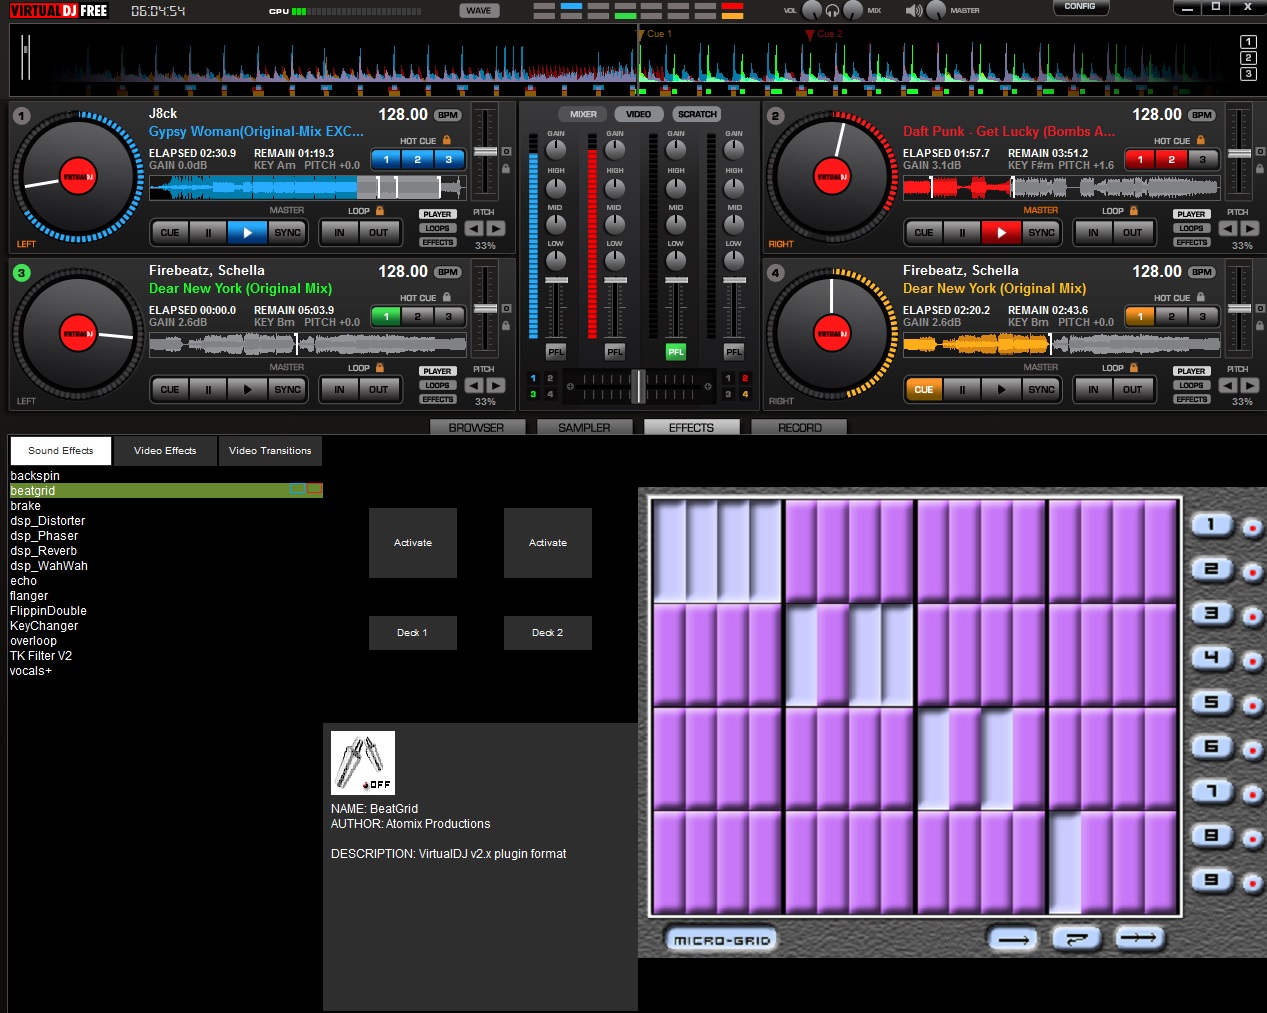1267x1013 pixels.
Task: Toggle the WAVE display button
Action: click(479, 11)
